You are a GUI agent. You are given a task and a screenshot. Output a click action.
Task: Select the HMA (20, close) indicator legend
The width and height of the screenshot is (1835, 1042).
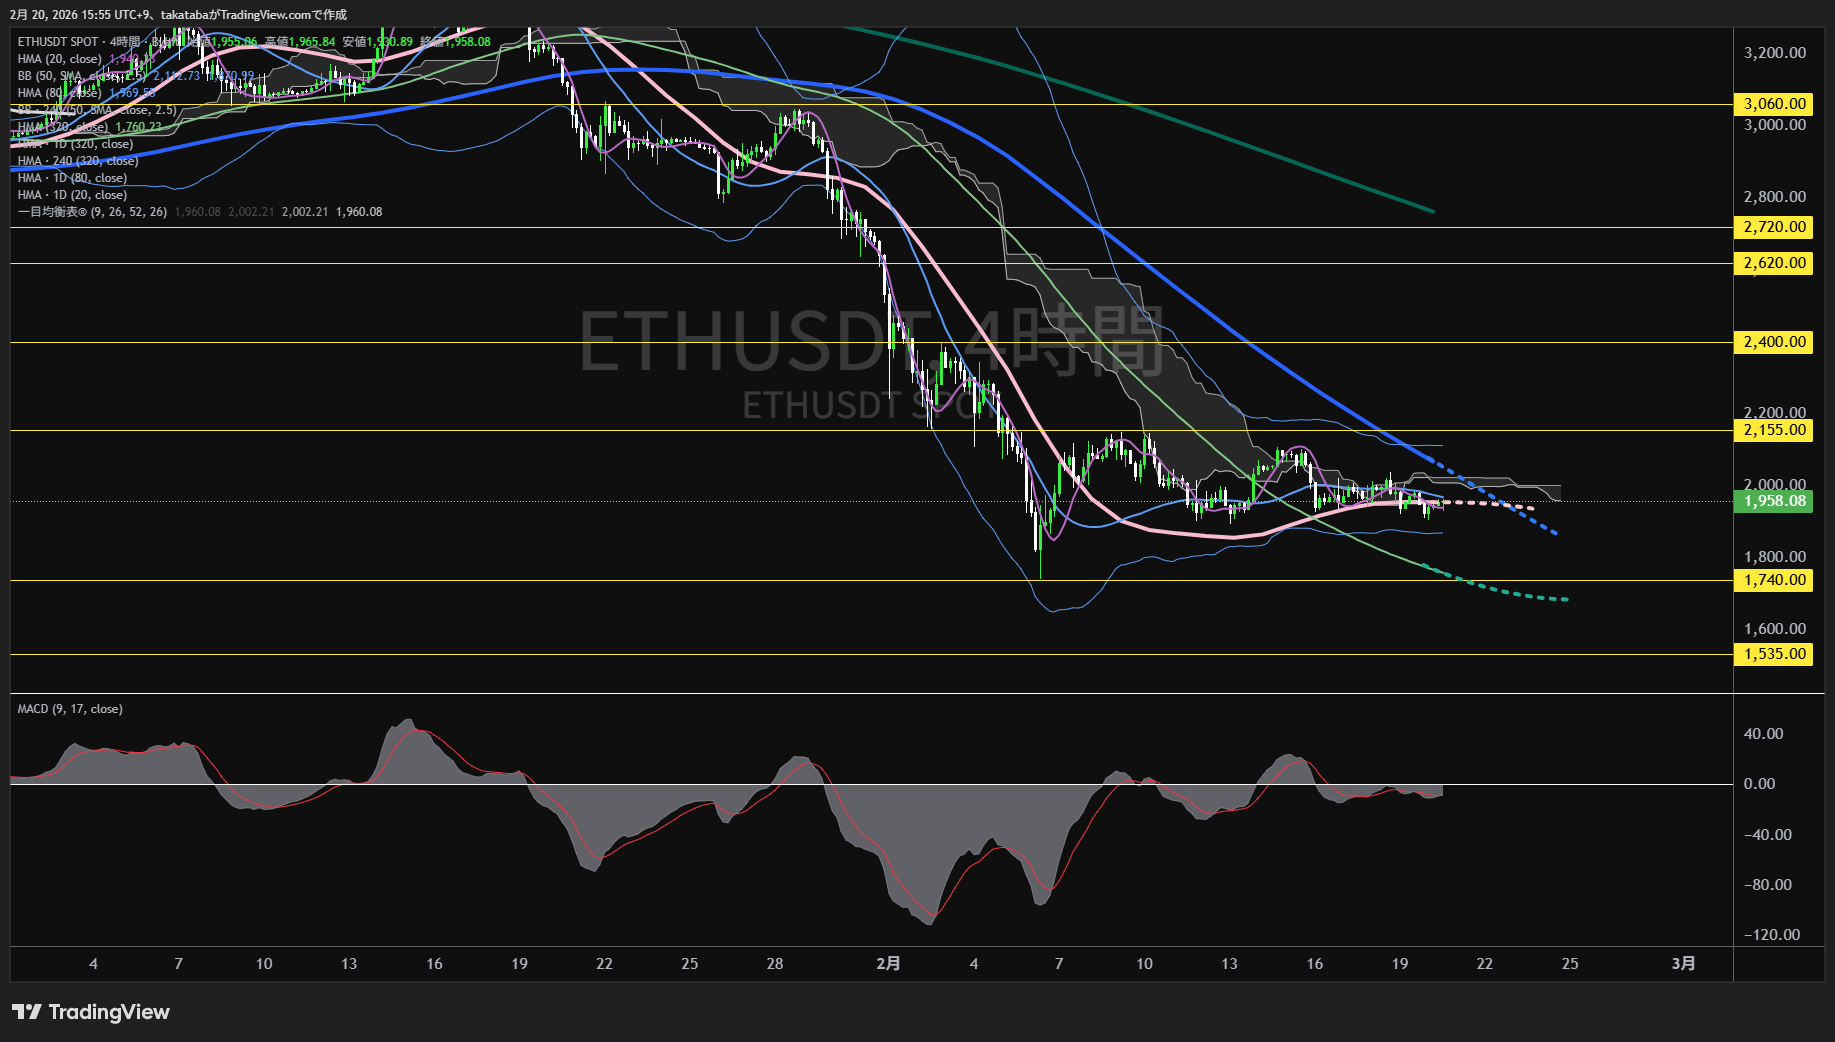point(60,59)
